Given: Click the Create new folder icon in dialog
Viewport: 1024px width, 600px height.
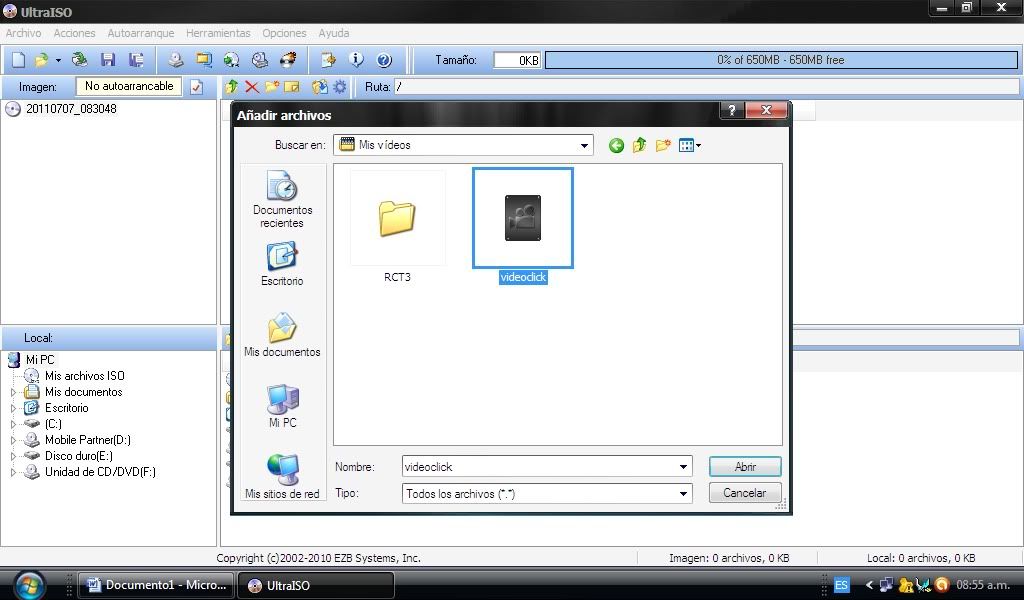Looking at the screenshot, I should point(663,145).
